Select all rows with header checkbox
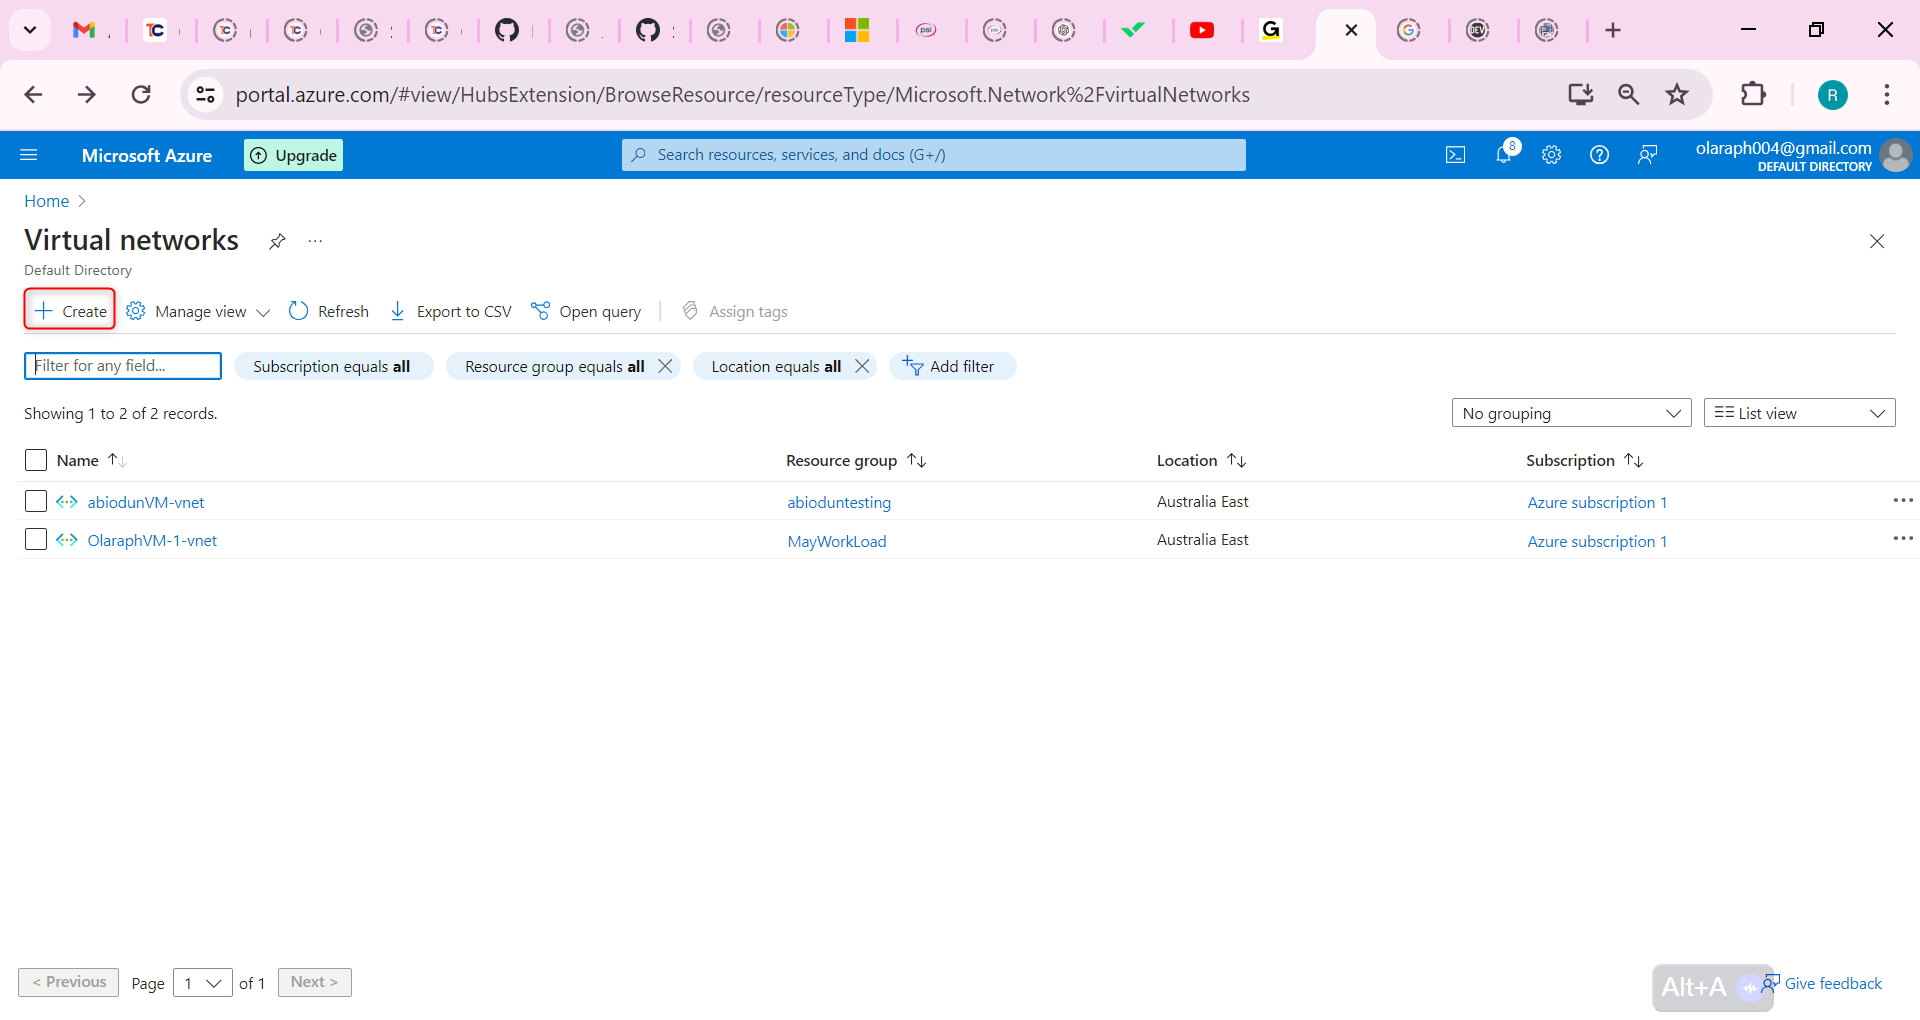 click(36, 460)
